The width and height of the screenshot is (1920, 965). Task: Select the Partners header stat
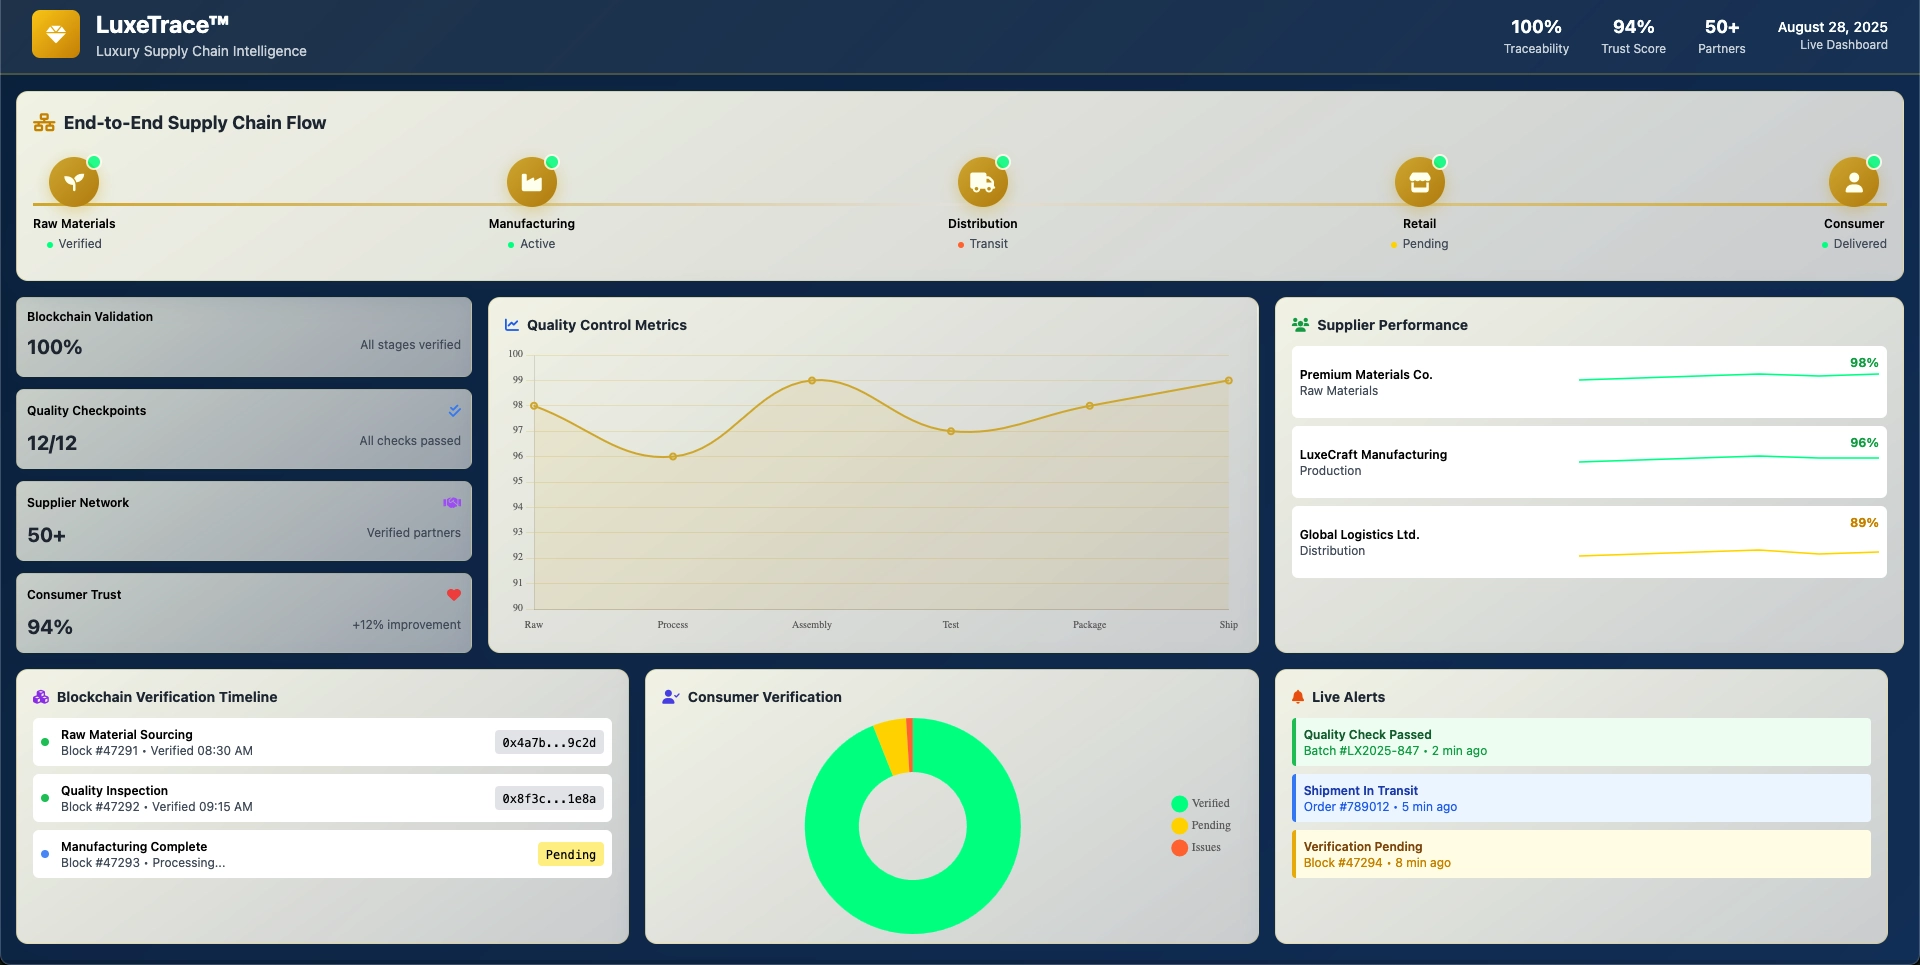tap(1721, 36)
